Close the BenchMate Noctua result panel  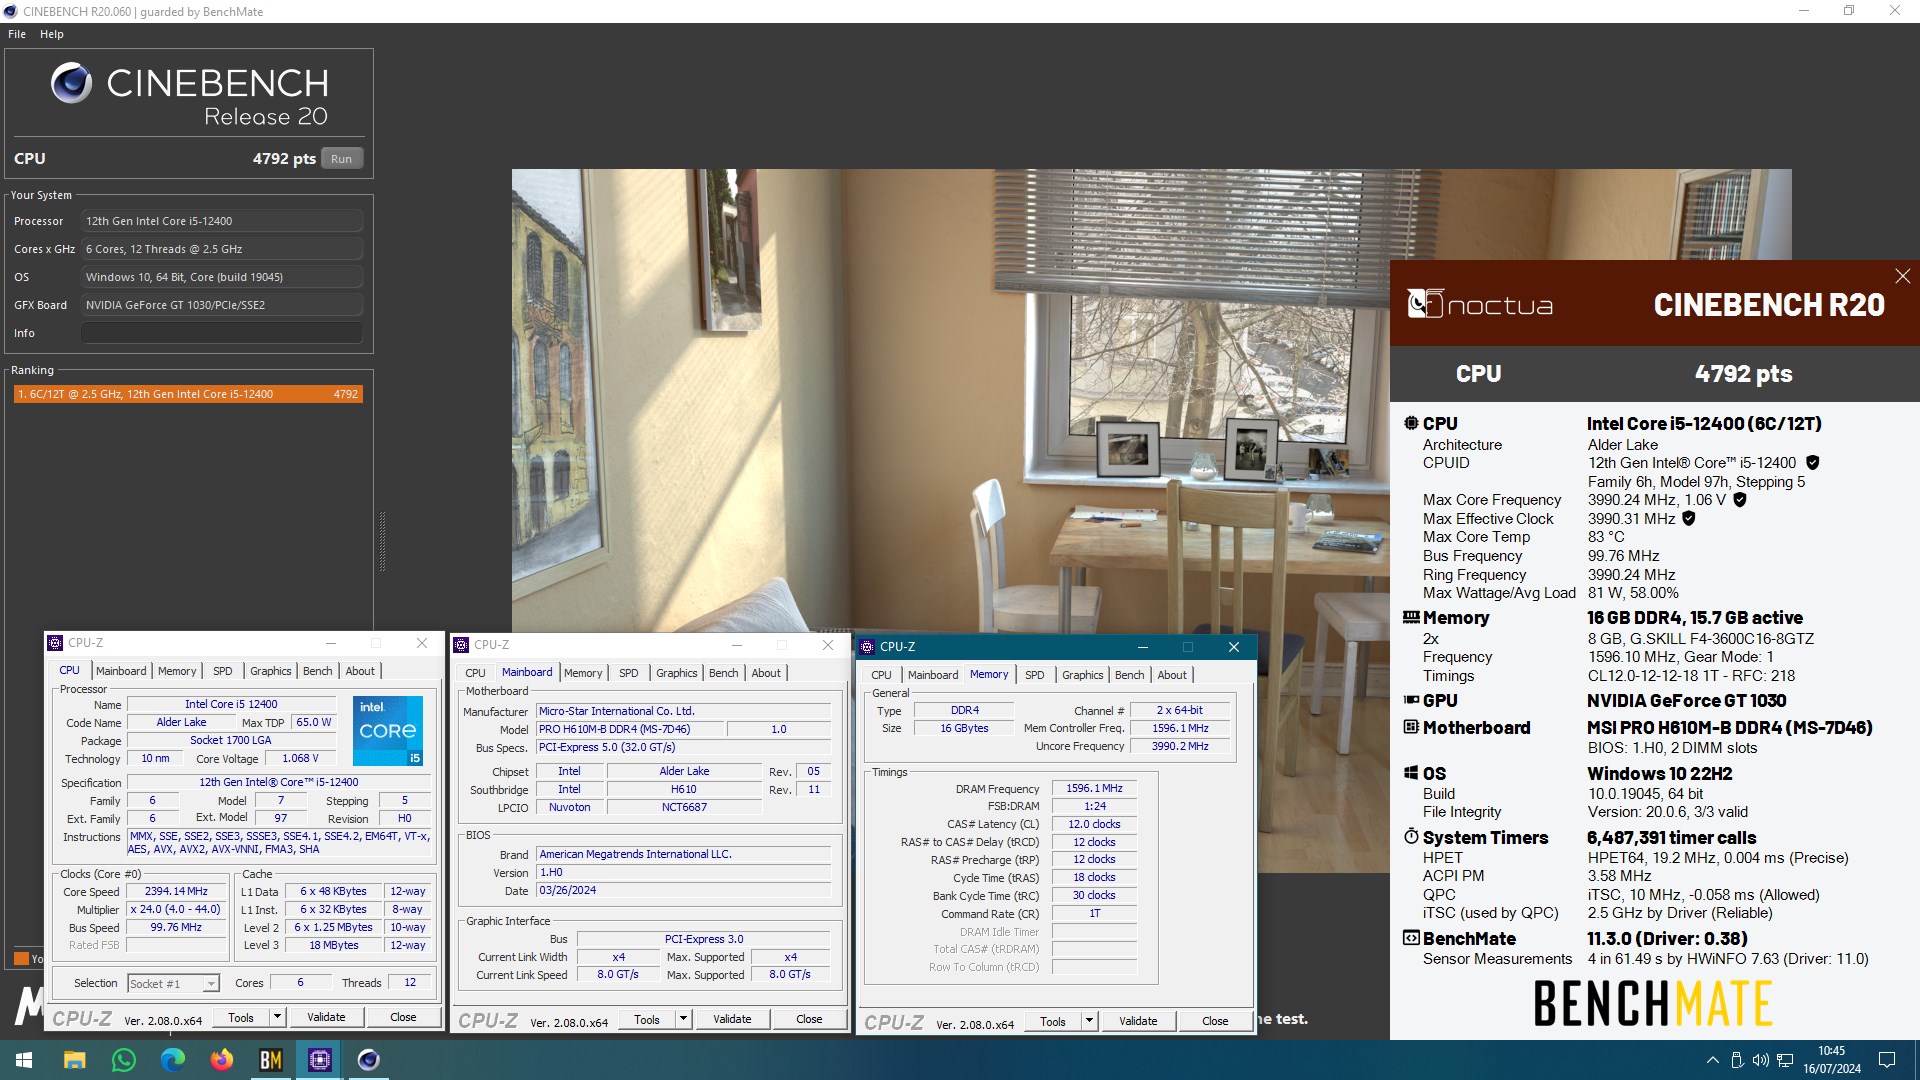(x=1902, y=276)
